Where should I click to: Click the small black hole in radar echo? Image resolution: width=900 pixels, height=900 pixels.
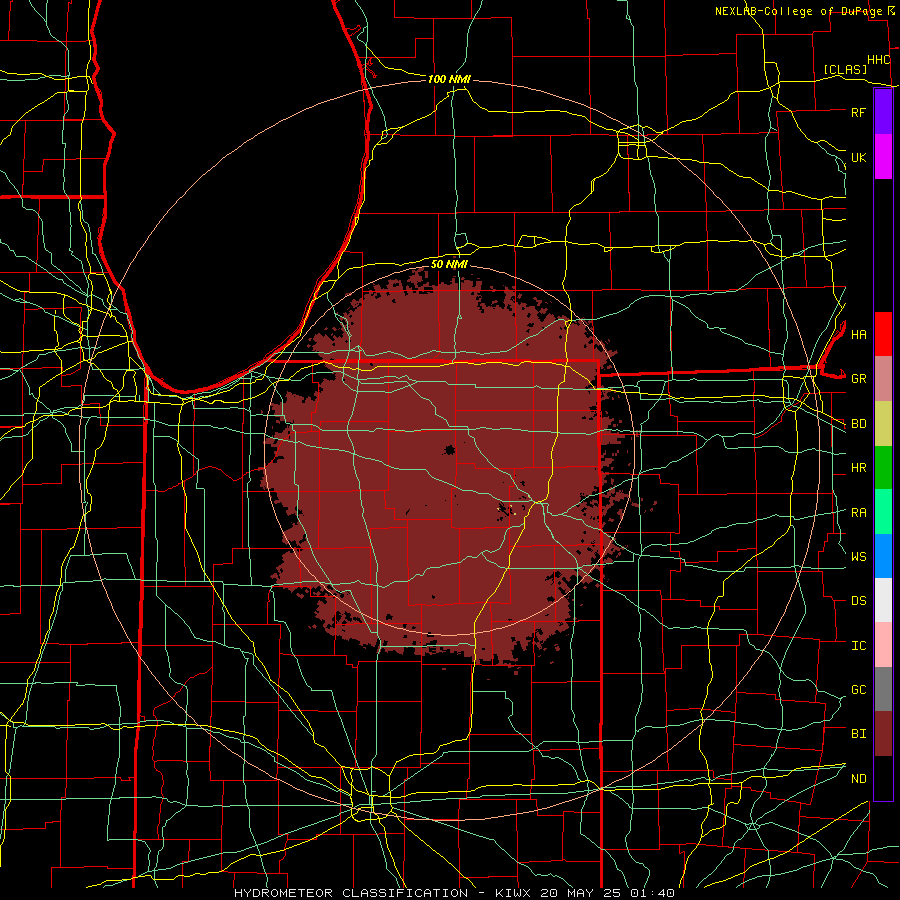(x=449, y=450)
